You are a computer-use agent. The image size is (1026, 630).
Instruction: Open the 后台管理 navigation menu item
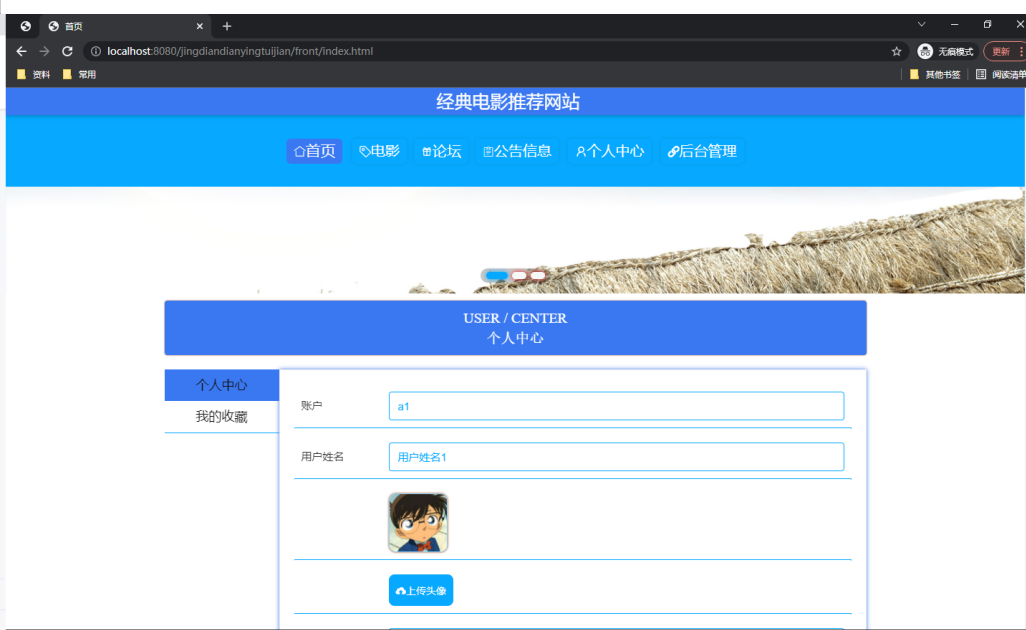[702, 151]
